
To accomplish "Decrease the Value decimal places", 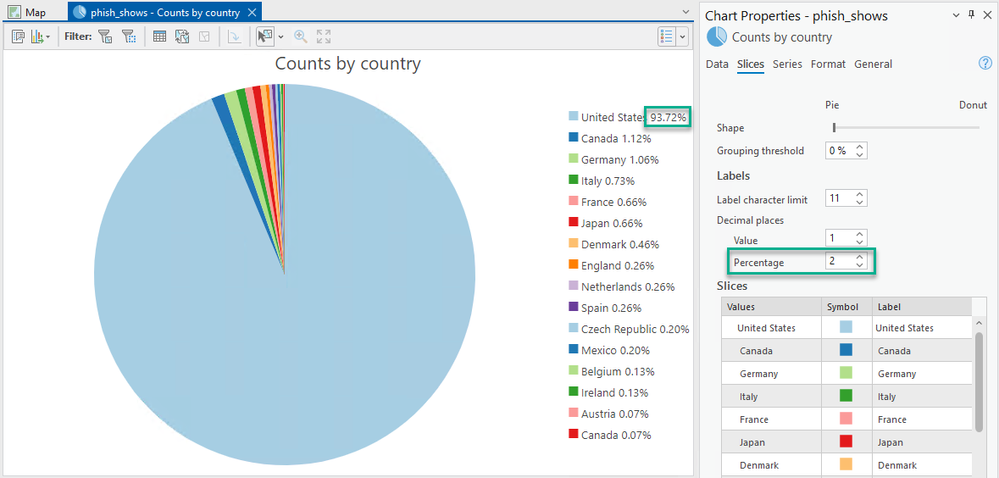I will coord(860,243).
